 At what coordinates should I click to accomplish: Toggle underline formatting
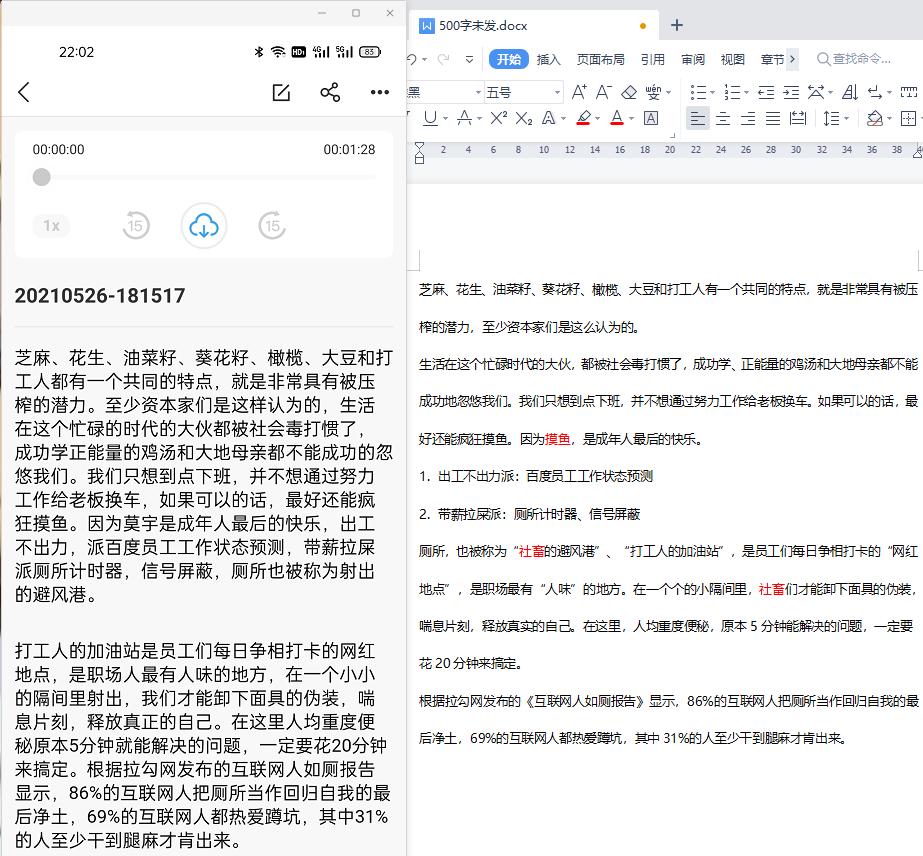tap(431, 119)
